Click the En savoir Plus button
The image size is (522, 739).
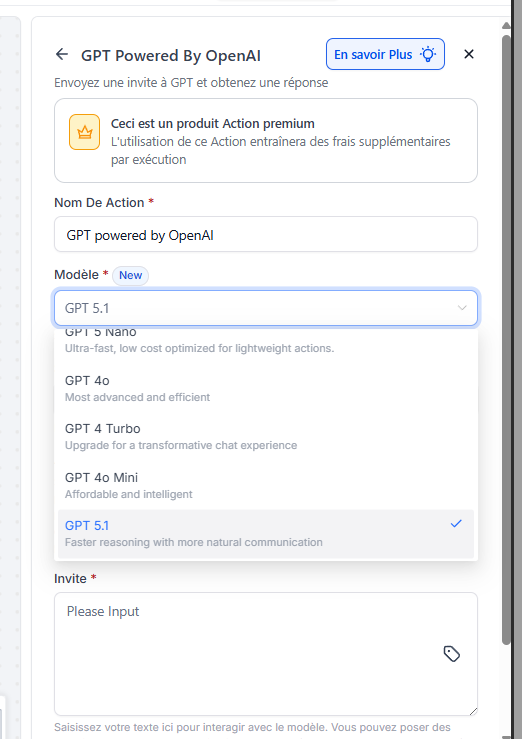click(385, 54)
